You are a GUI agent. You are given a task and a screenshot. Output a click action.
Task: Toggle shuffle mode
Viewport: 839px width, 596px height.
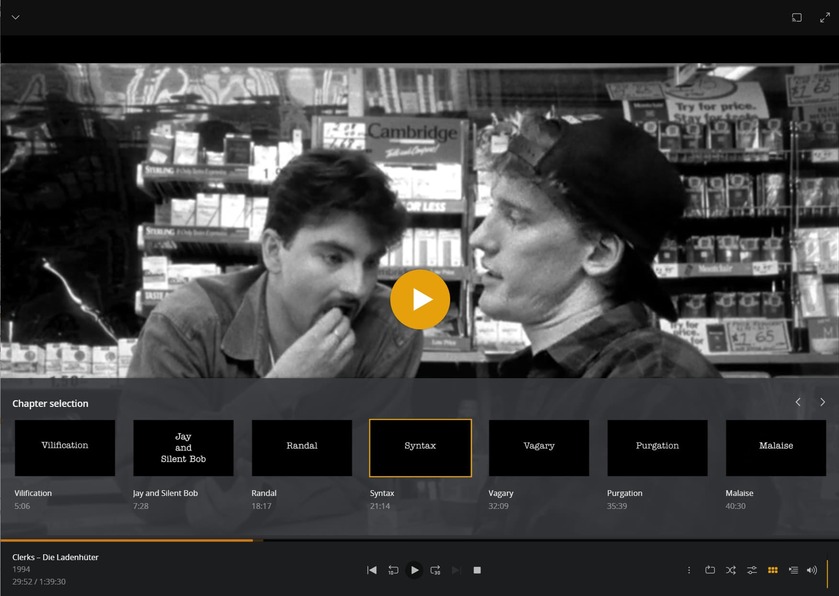tap(730, 570)
